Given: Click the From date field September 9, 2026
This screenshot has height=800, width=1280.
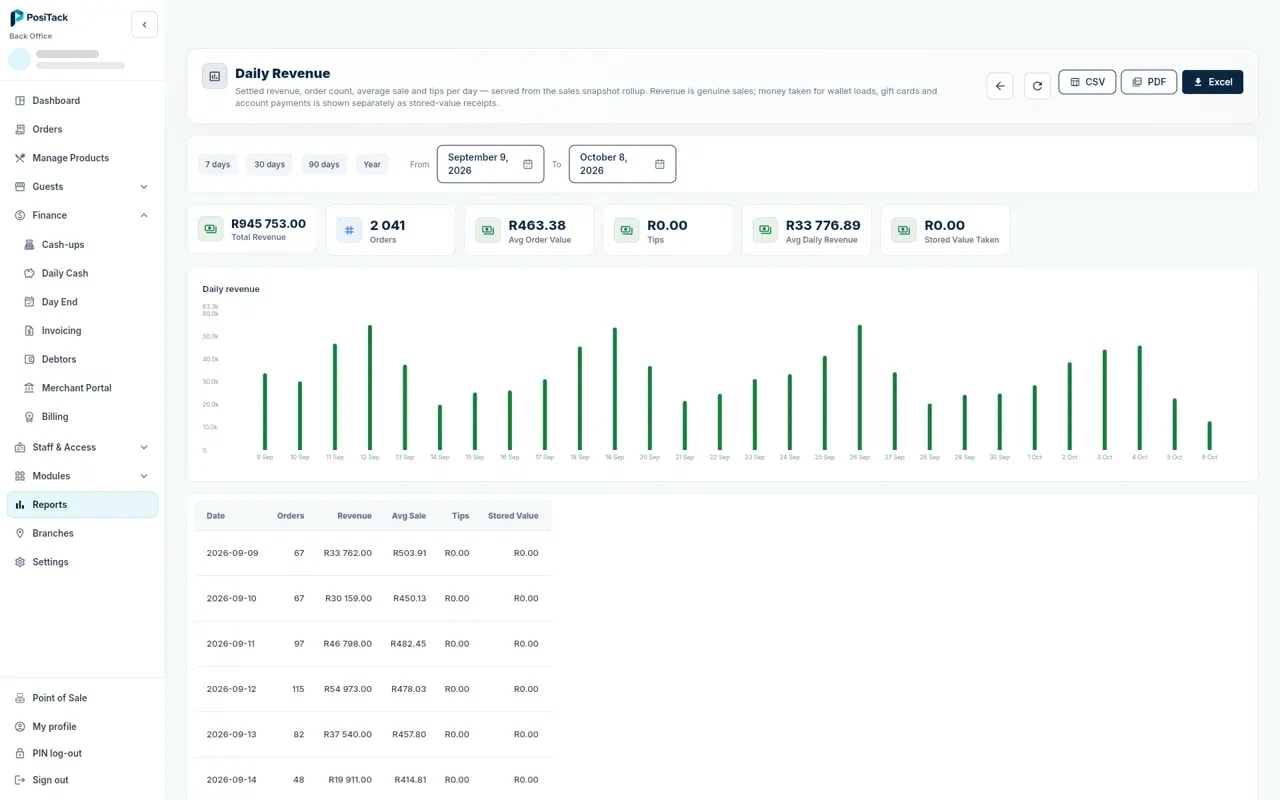Looking at the screenshot, I should coord(490,164).
